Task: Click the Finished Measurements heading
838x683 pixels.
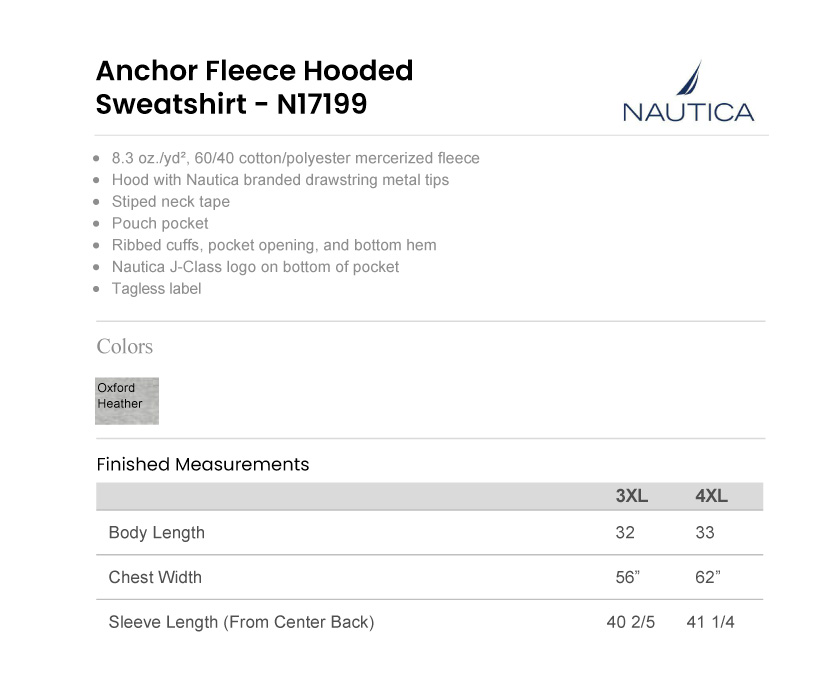Action: [203, 464]
